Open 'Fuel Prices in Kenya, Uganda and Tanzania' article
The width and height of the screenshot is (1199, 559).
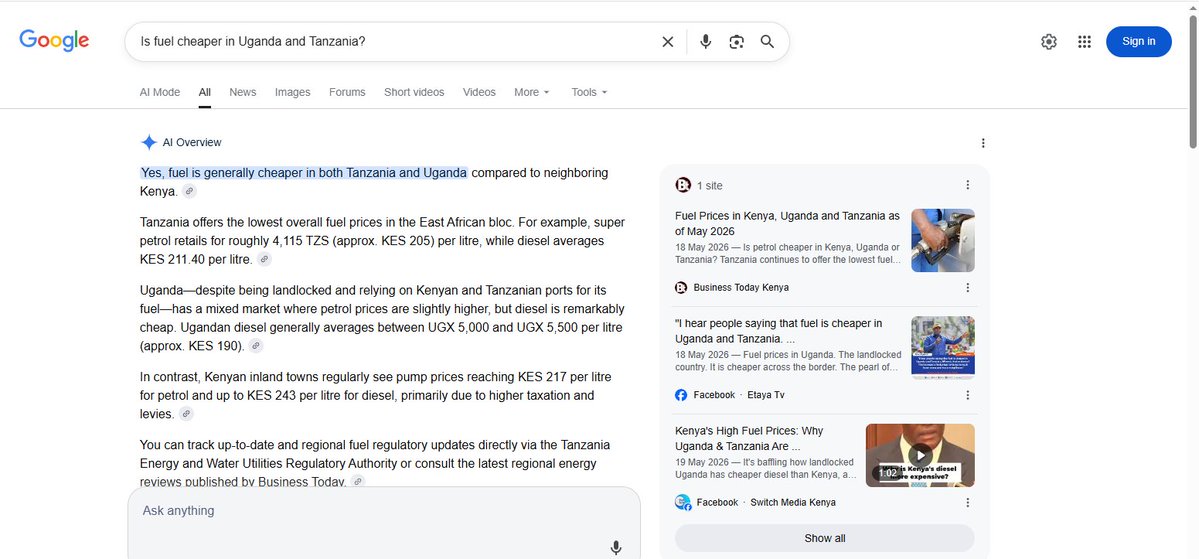[788, 223]
